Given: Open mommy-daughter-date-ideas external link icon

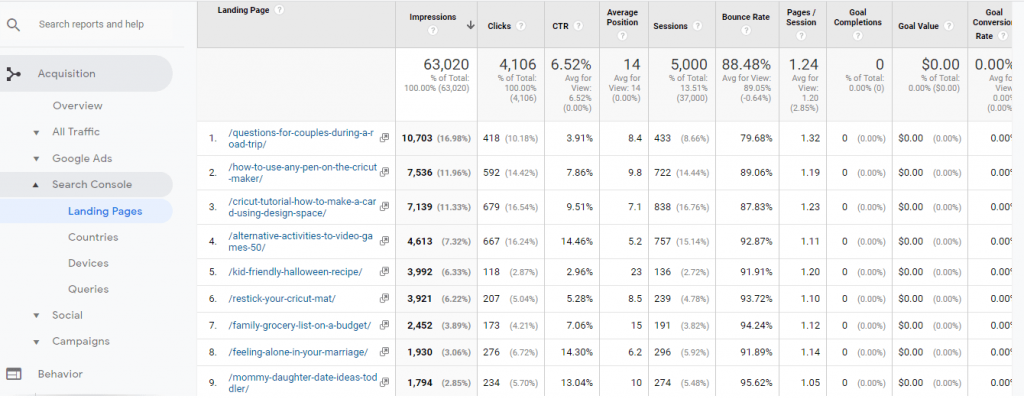Looking at the screenshot, I should [x=384, y=382].
